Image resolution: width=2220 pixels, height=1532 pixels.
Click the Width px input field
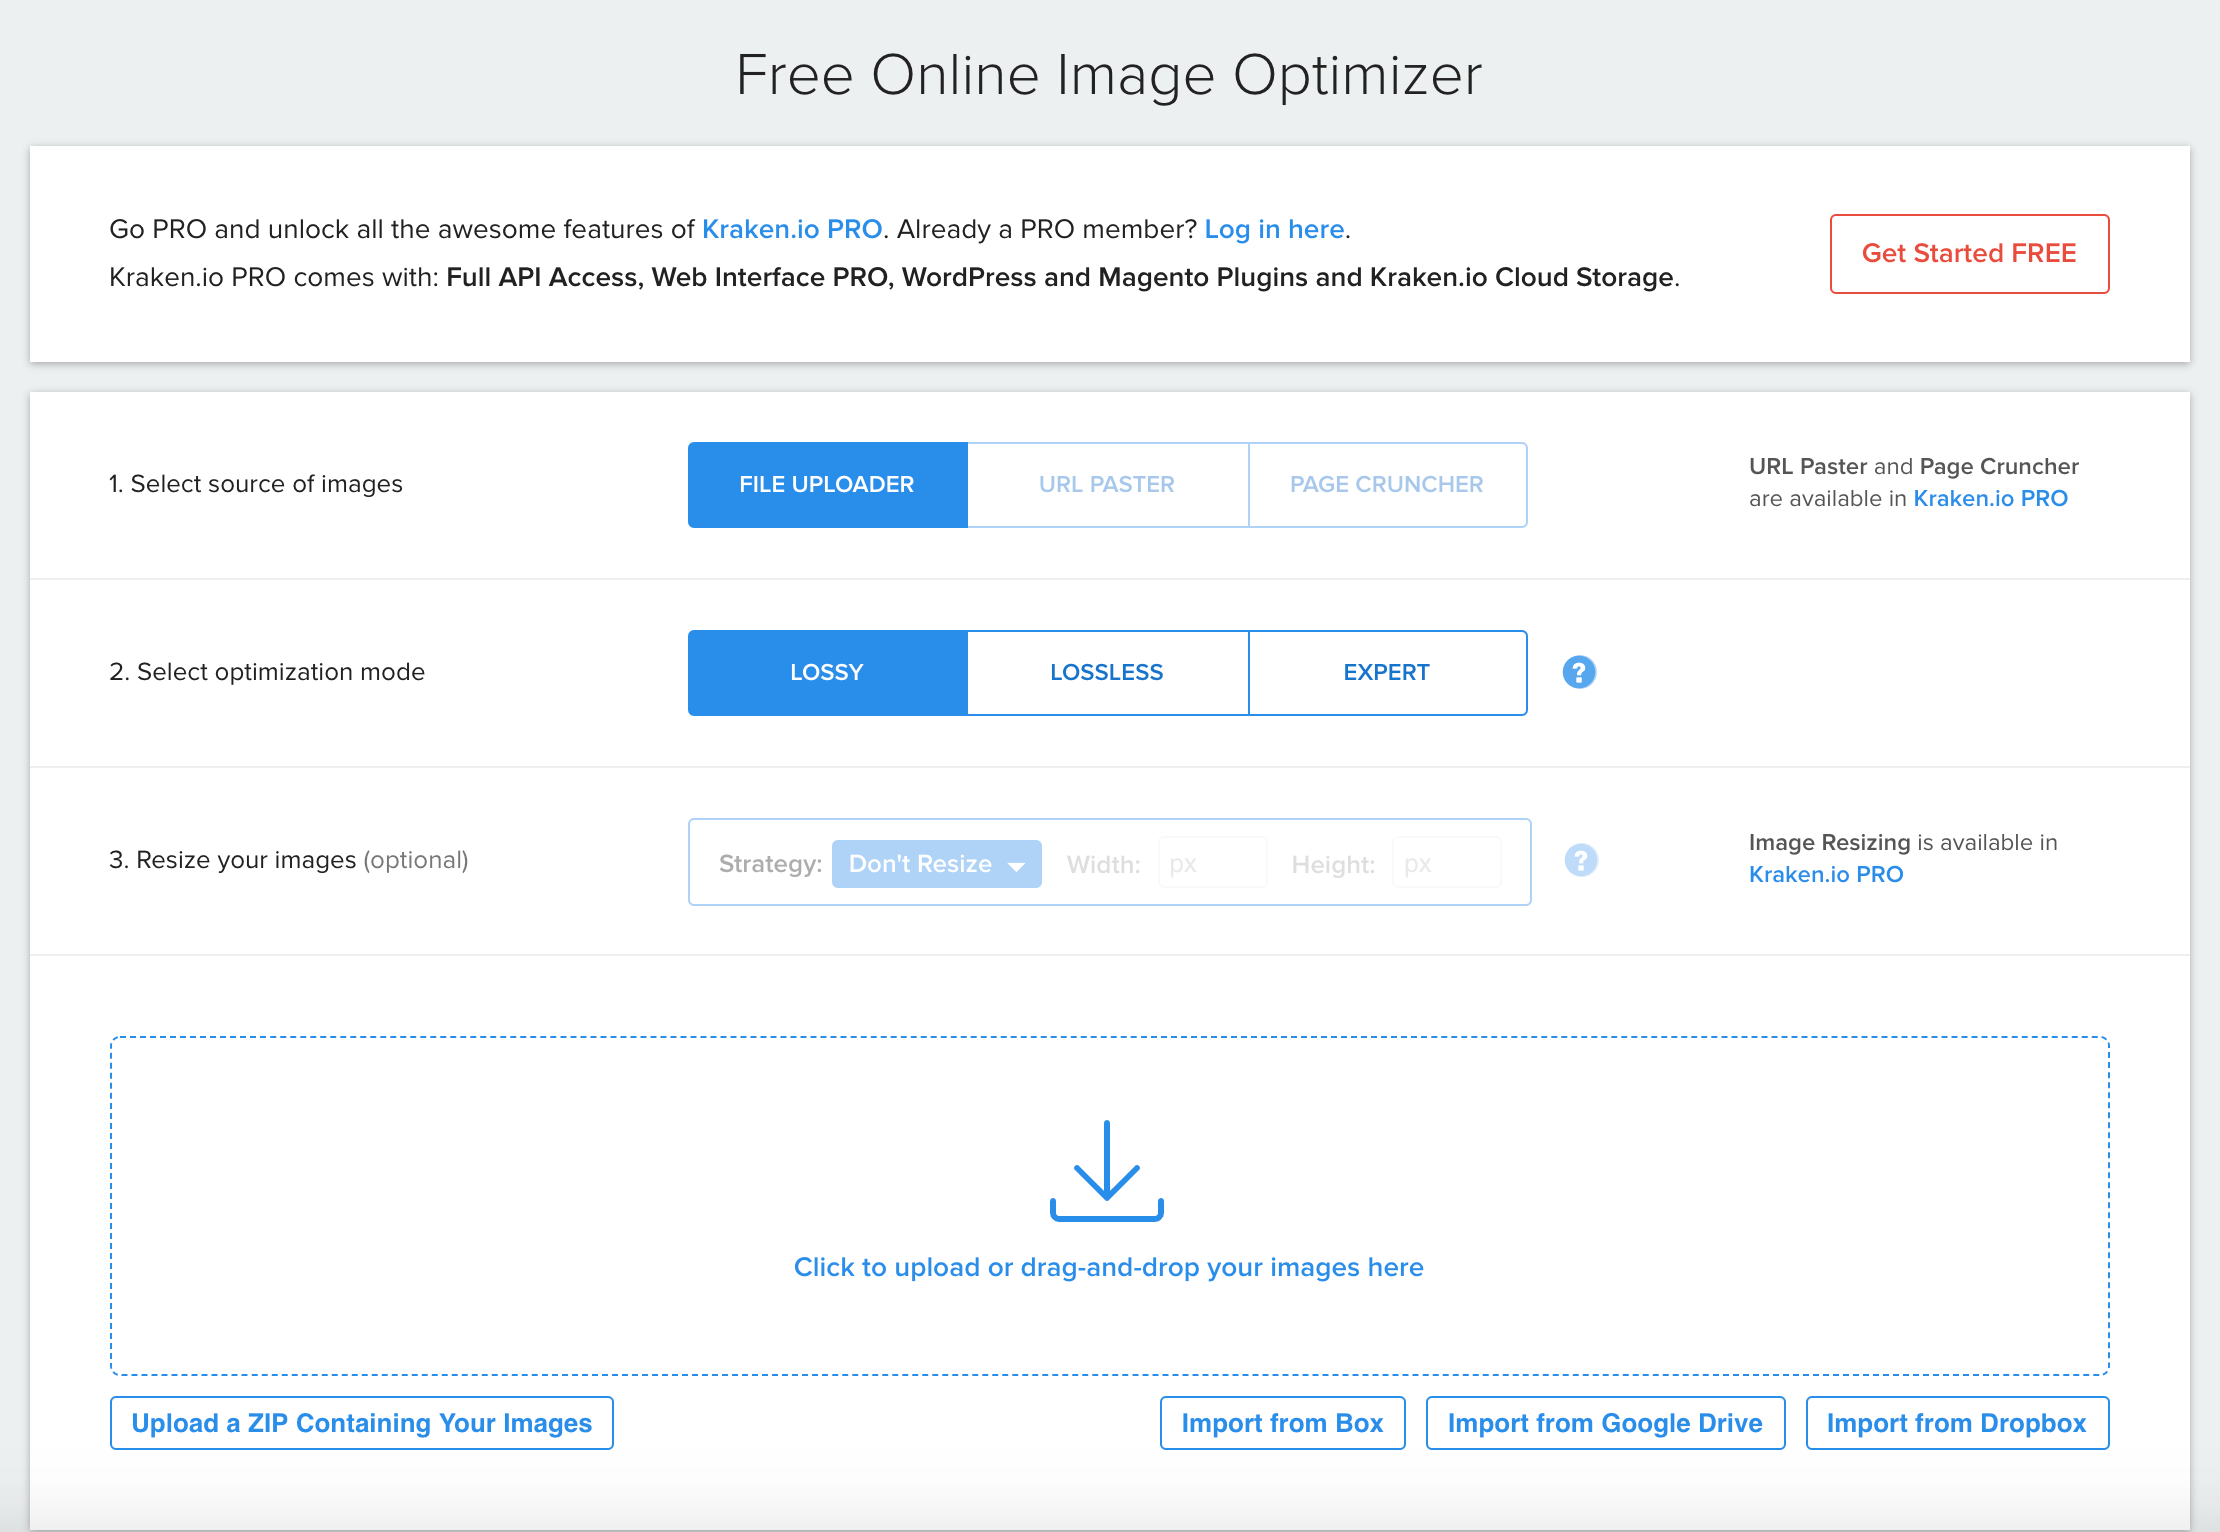coord(1212,864)
